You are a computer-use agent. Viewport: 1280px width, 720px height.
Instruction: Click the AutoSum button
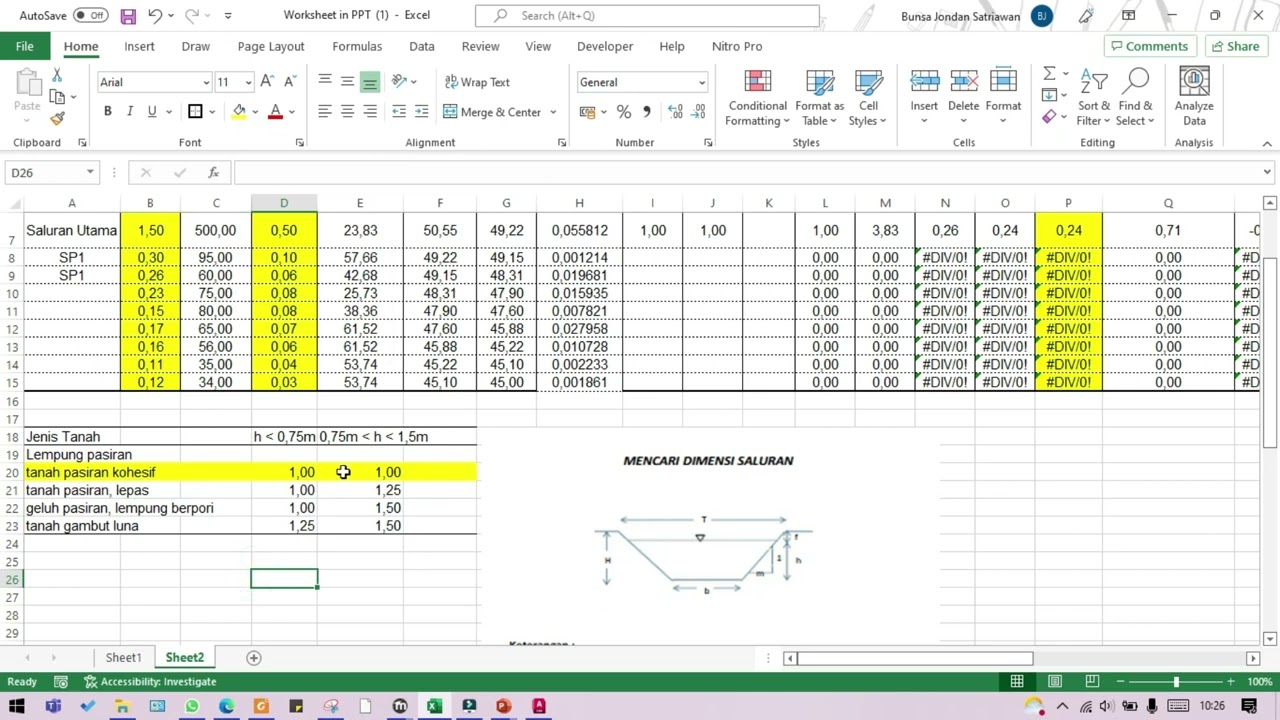click(1049, 74)
